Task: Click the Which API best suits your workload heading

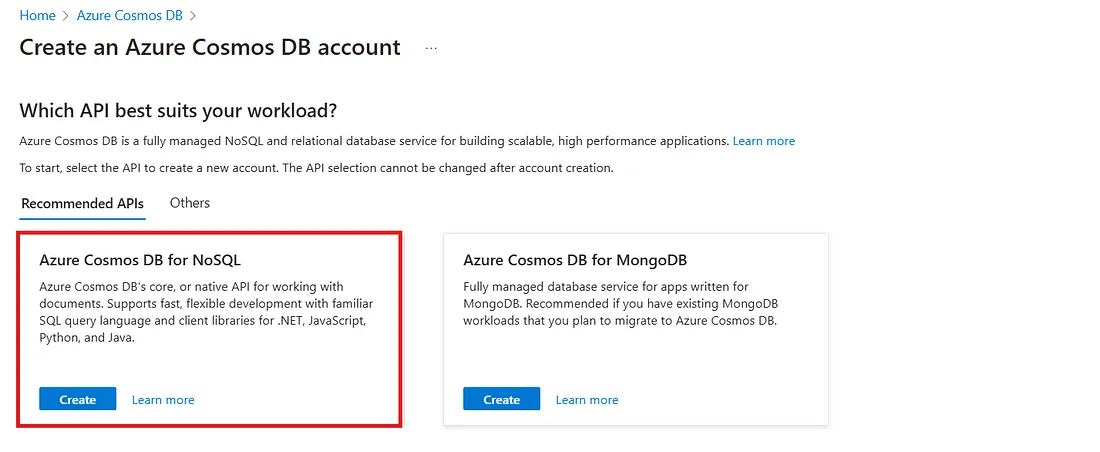Action: 178,110
